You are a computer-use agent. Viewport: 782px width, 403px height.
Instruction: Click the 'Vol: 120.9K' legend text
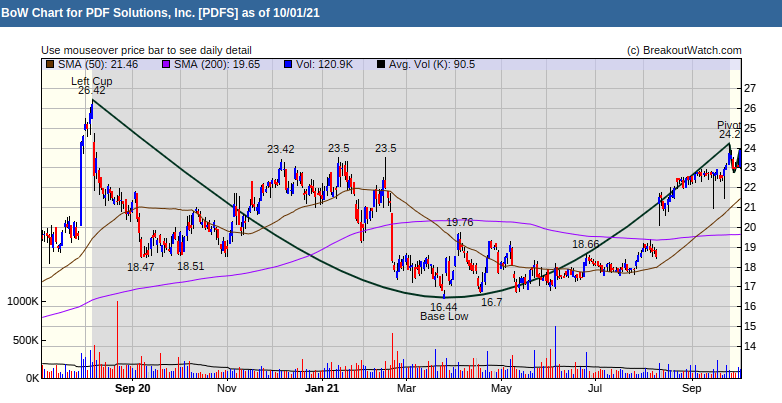point(324,64)
